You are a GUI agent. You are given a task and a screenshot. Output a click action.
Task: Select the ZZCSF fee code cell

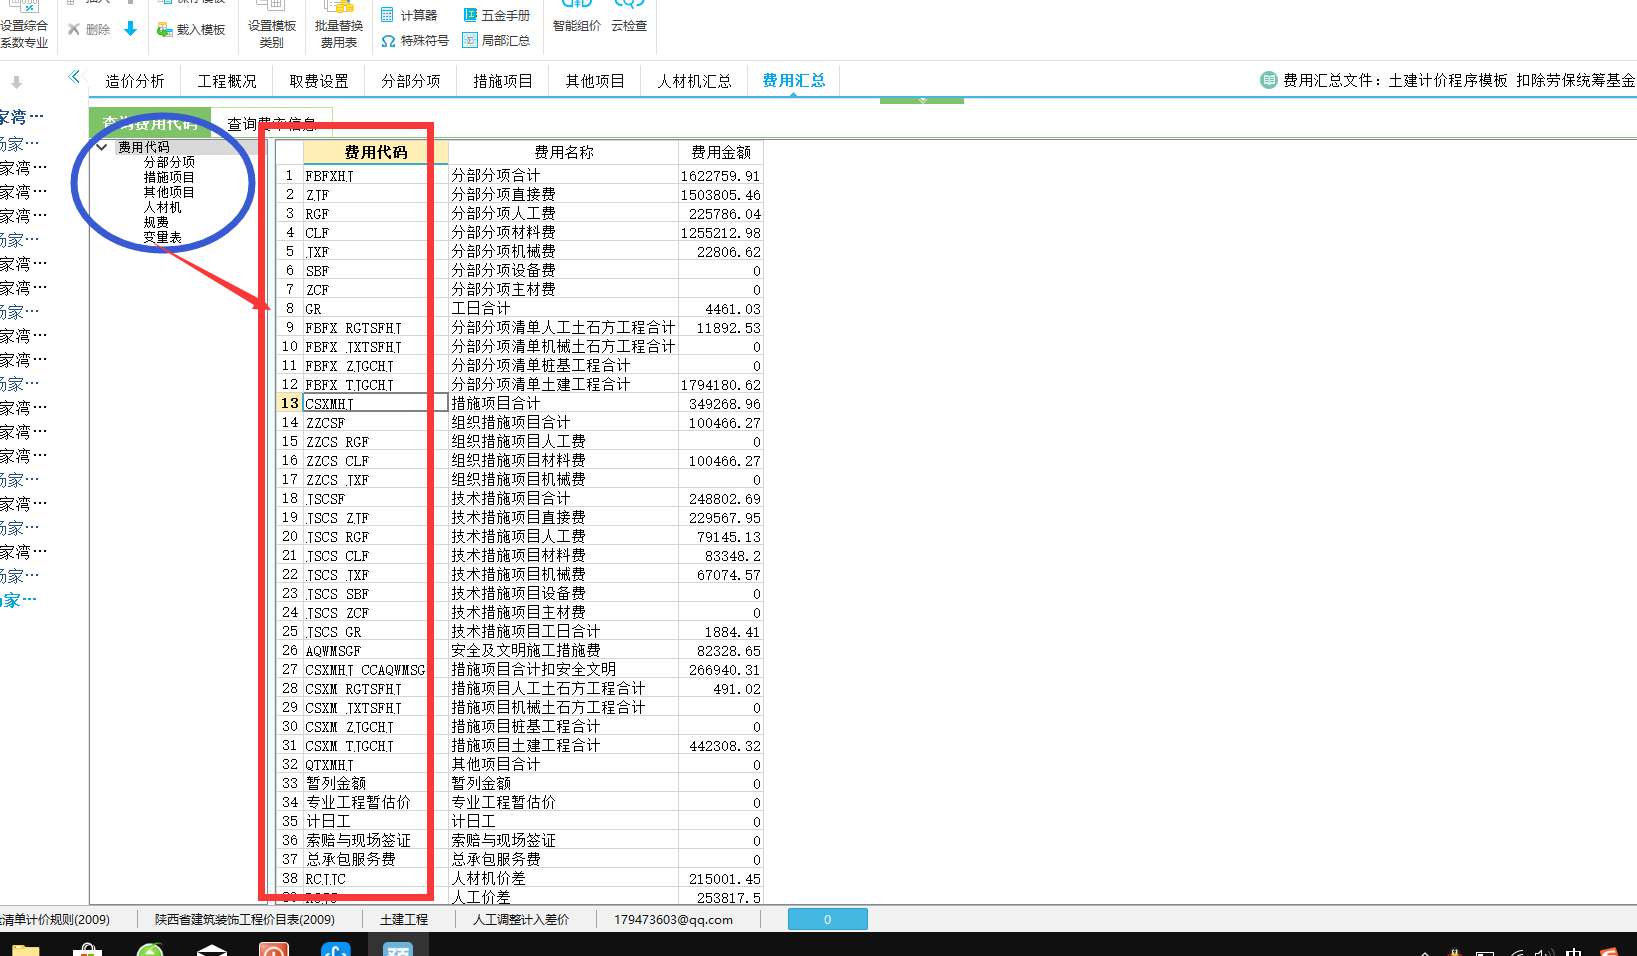point(375,422)
